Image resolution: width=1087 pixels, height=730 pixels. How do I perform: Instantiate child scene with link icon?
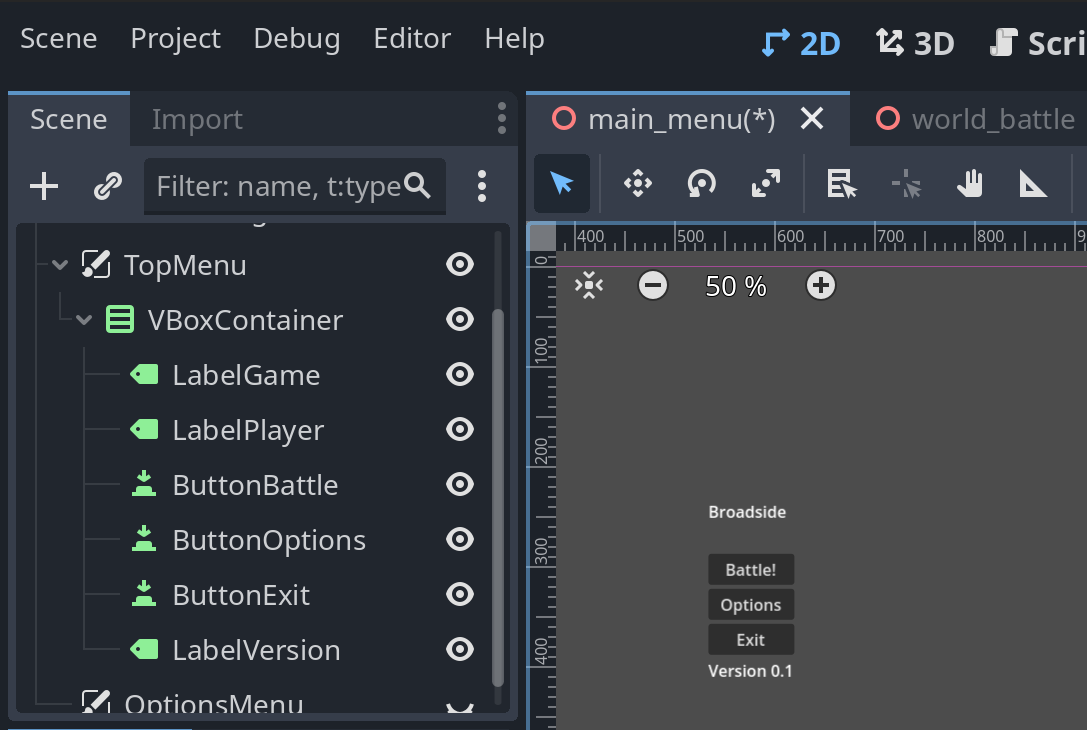click(x=107, y=186)
